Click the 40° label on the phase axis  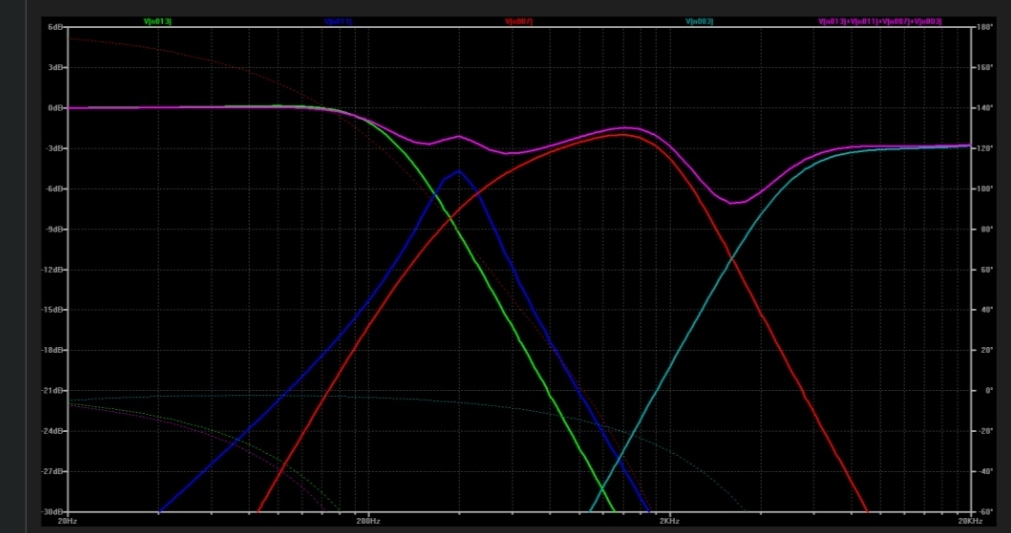[x=983, y=310]
